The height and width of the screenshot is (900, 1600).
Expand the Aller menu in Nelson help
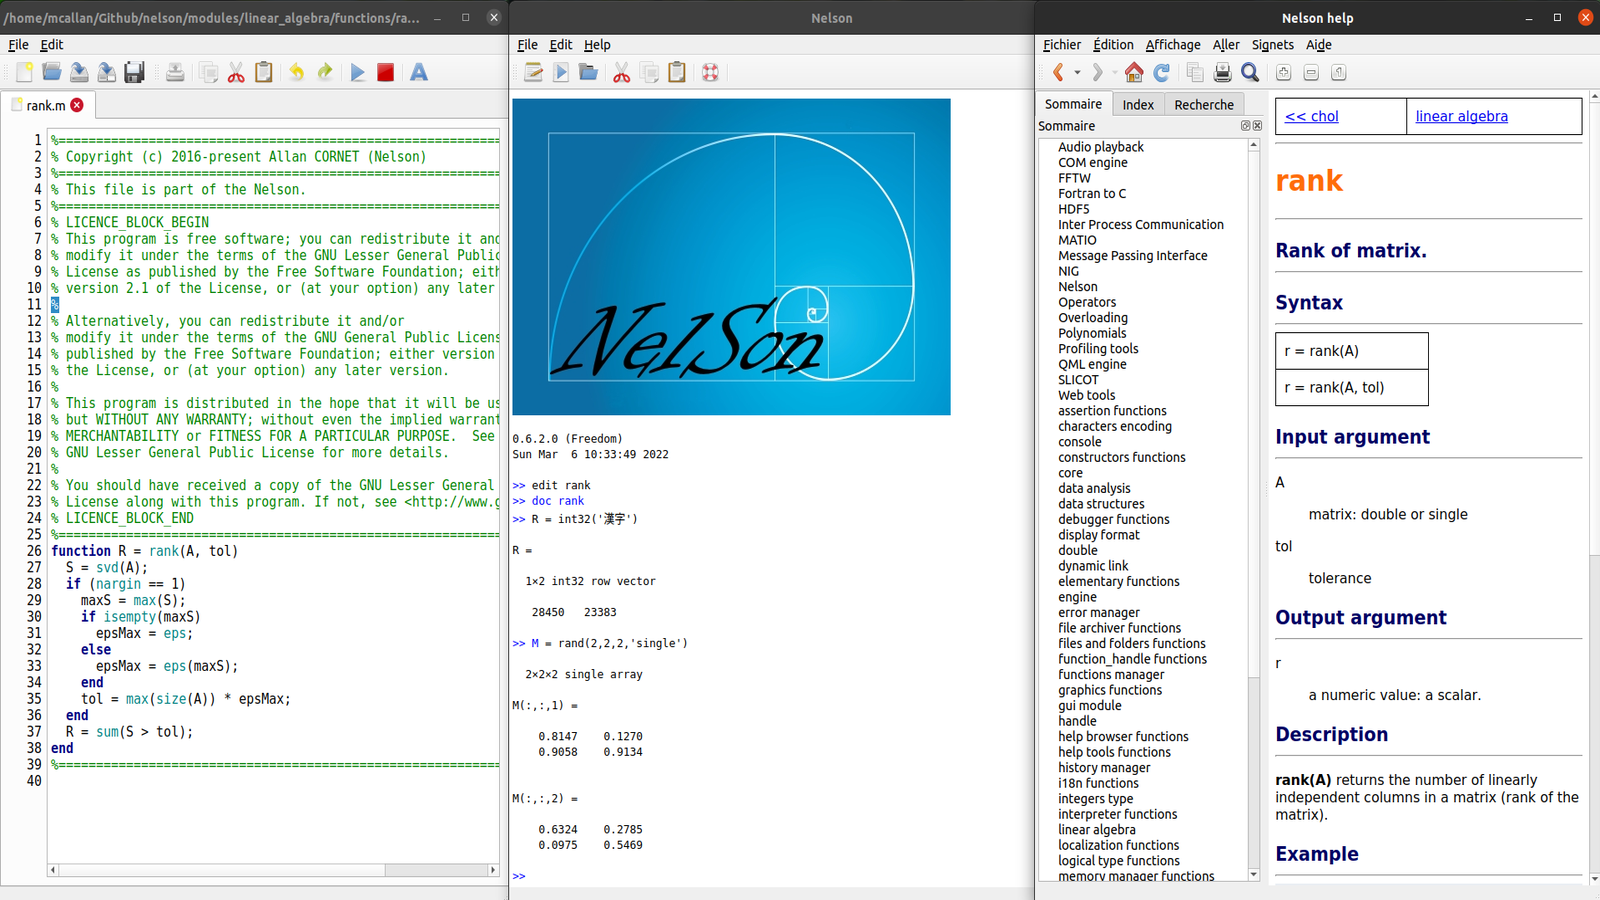click(1226, 45)
